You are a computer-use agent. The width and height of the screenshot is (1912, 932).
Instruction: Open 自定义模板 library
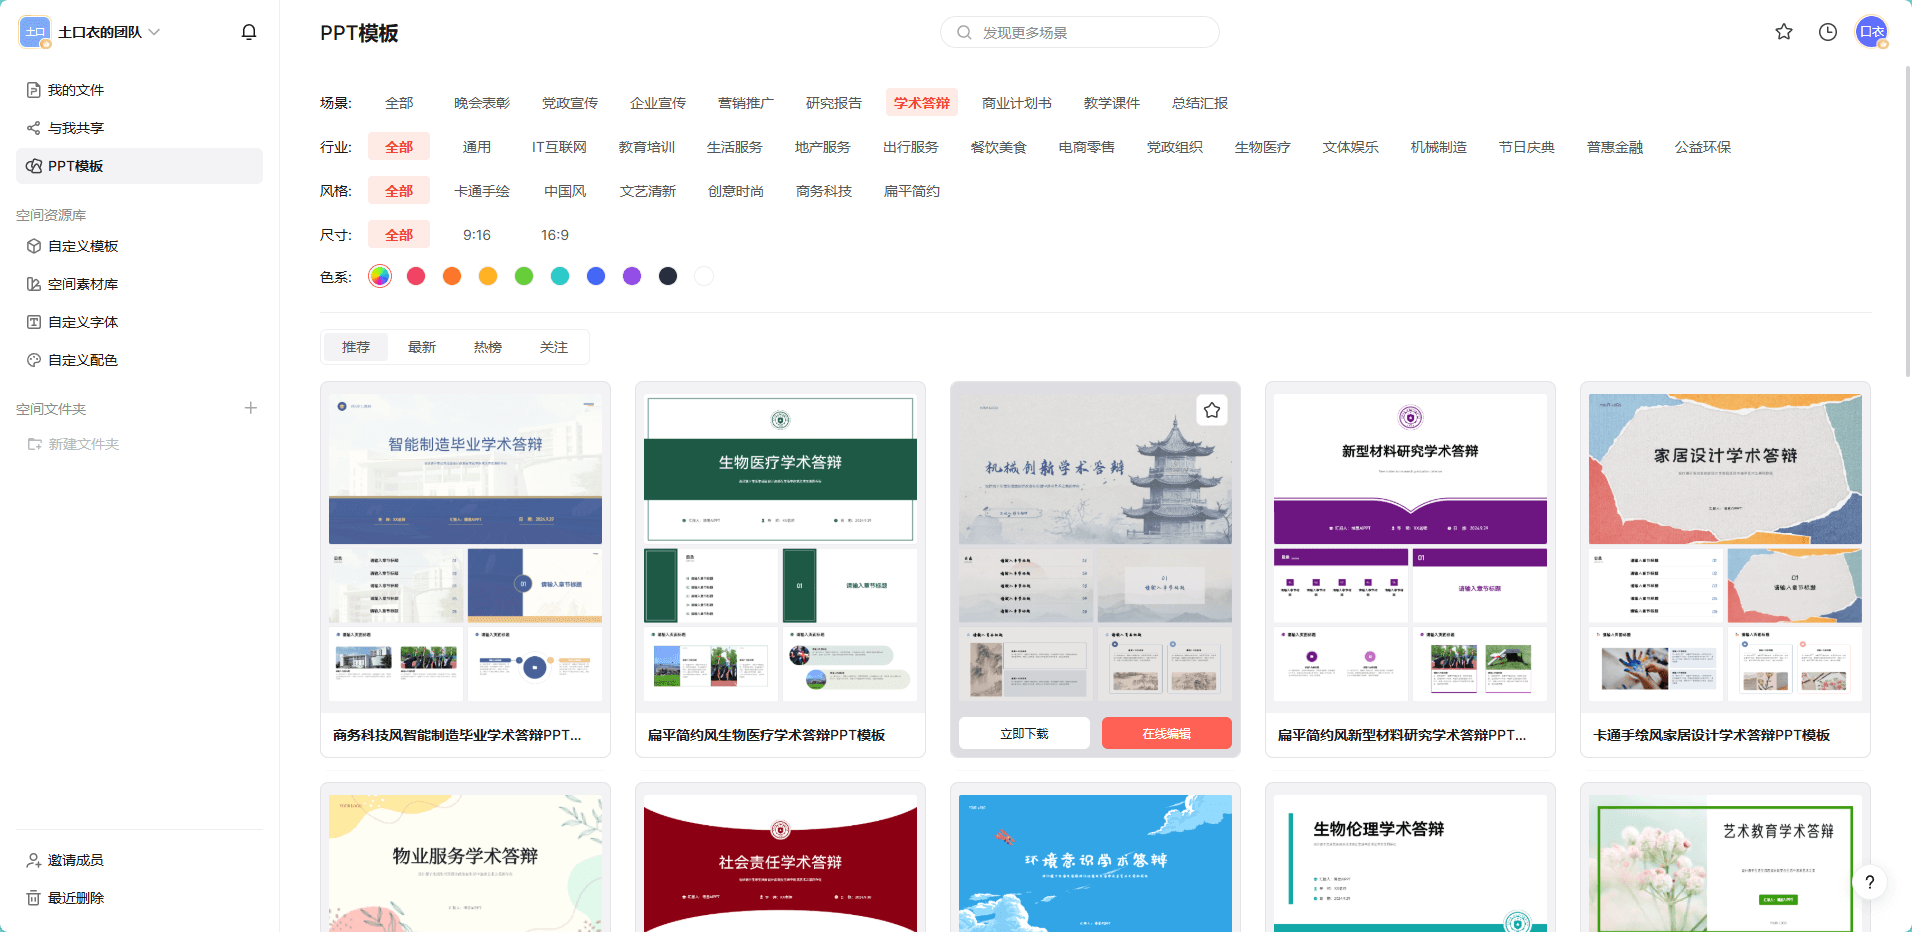coord(139,246)
